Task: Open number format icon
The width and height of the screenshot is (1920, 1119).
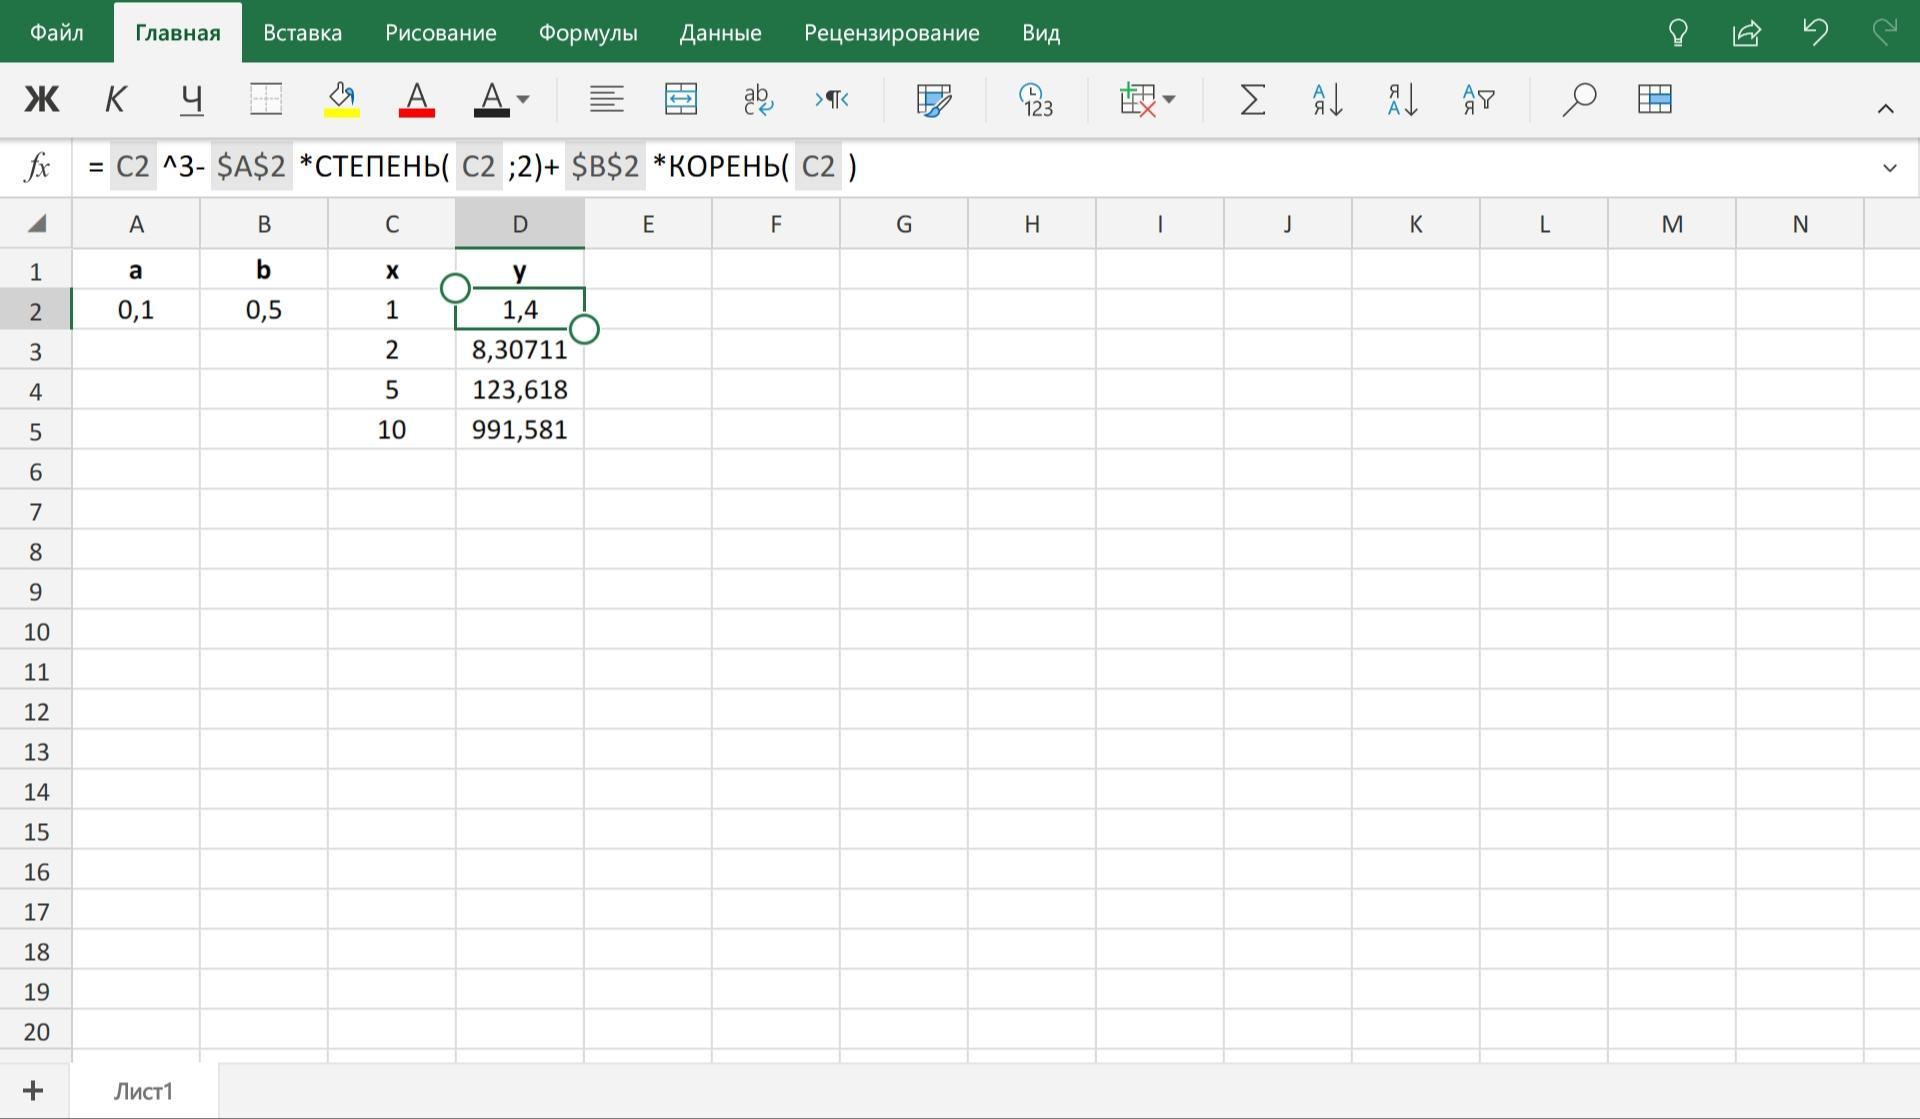Action: click(1036, 99)
